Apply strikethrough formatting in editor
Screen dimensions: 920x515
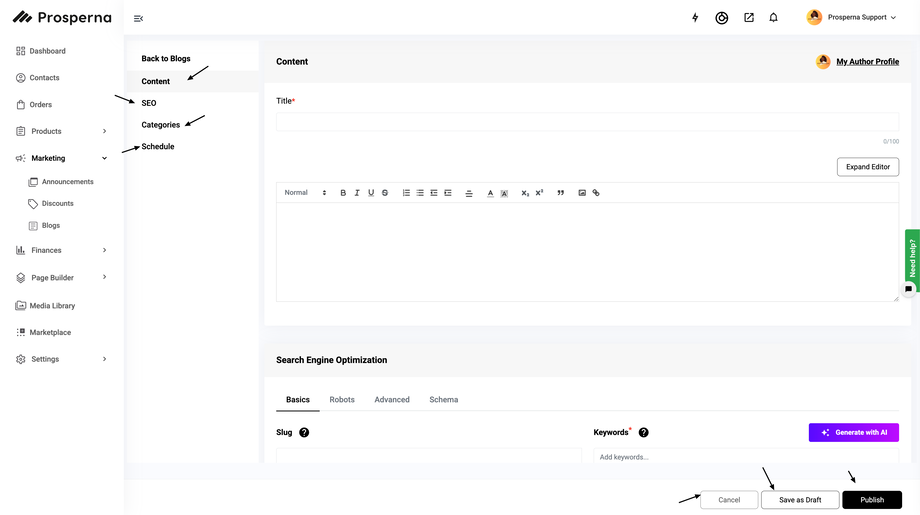385,193
